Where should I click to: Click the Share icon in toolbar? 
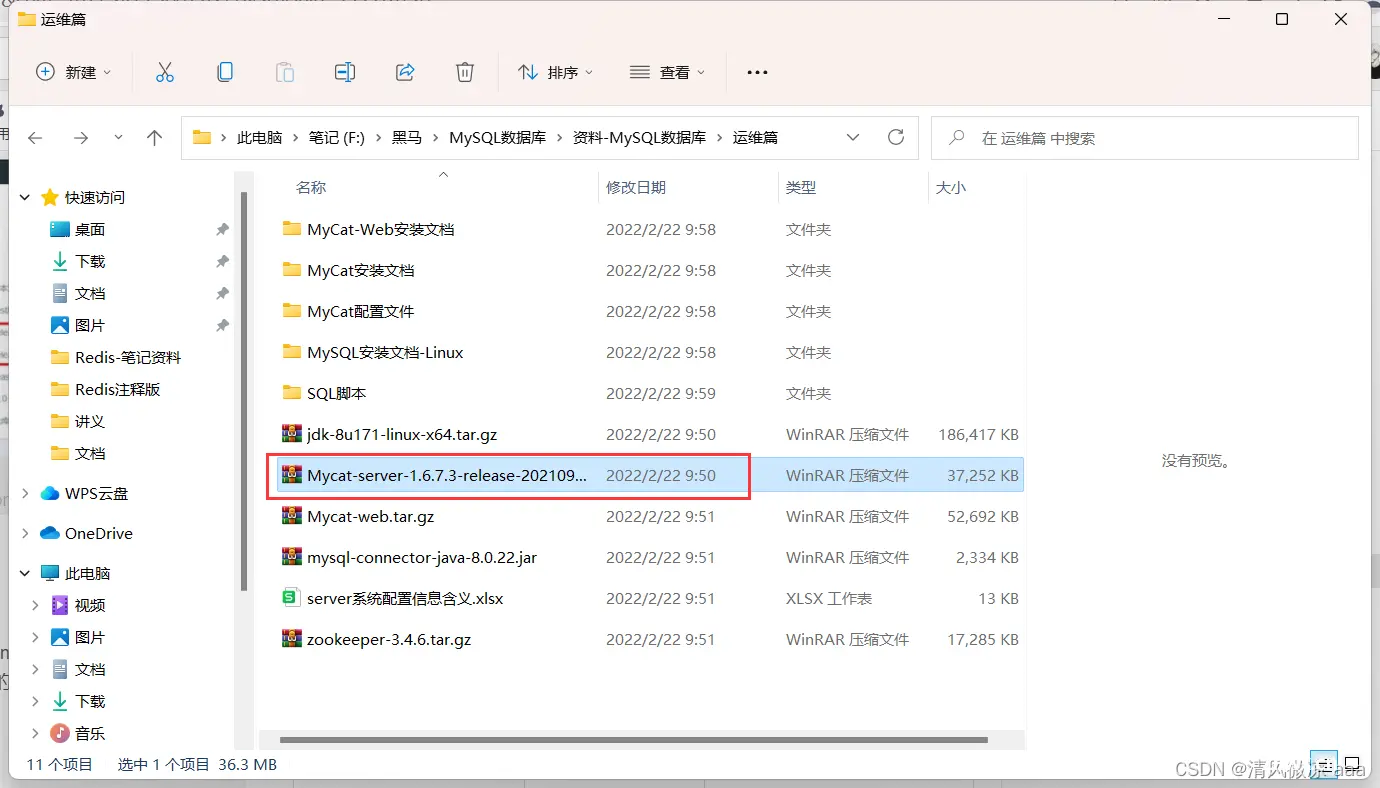click(405, 72)
